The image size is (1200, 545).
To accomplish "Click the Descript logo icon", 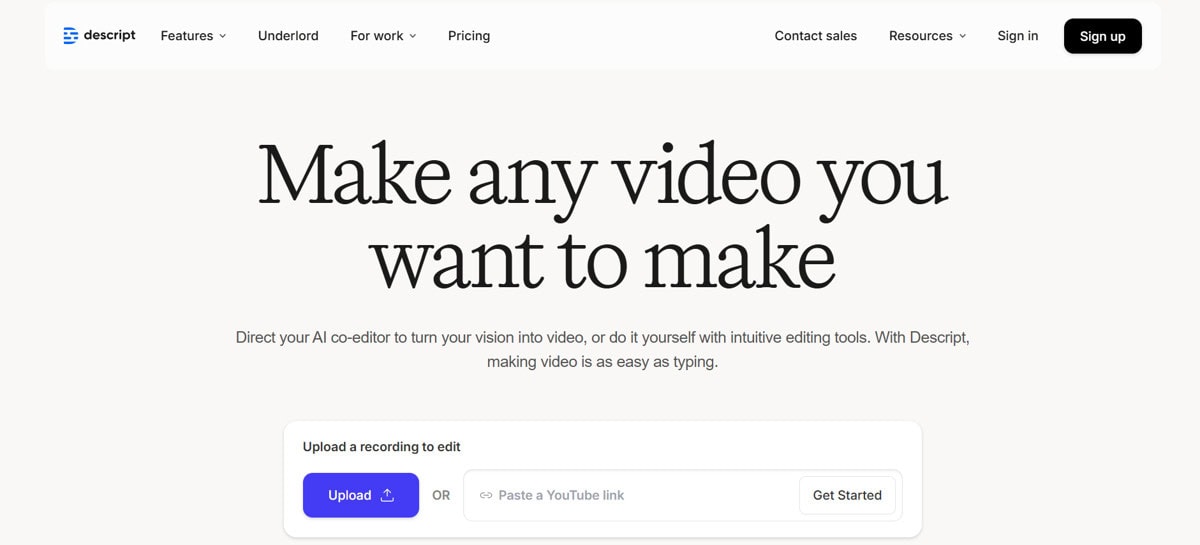I will click(70, 36).
